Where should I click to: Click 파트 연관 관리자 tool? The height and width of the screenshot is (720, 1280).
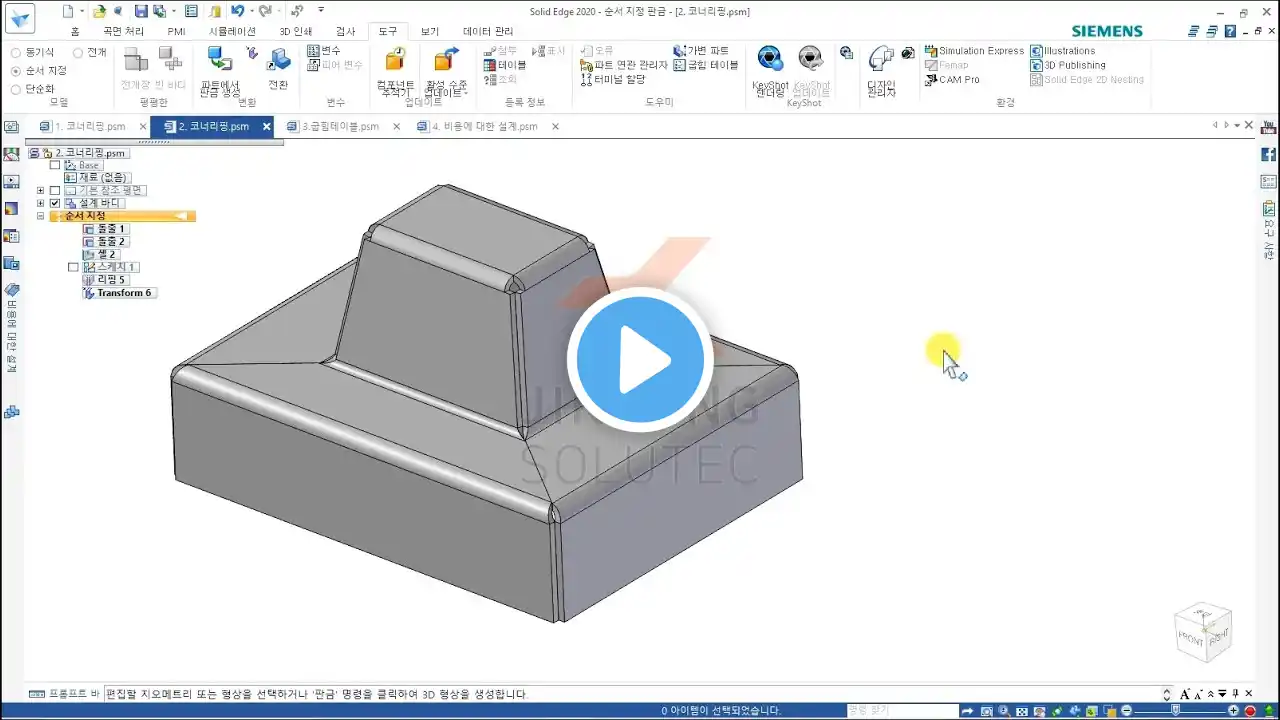624,65
